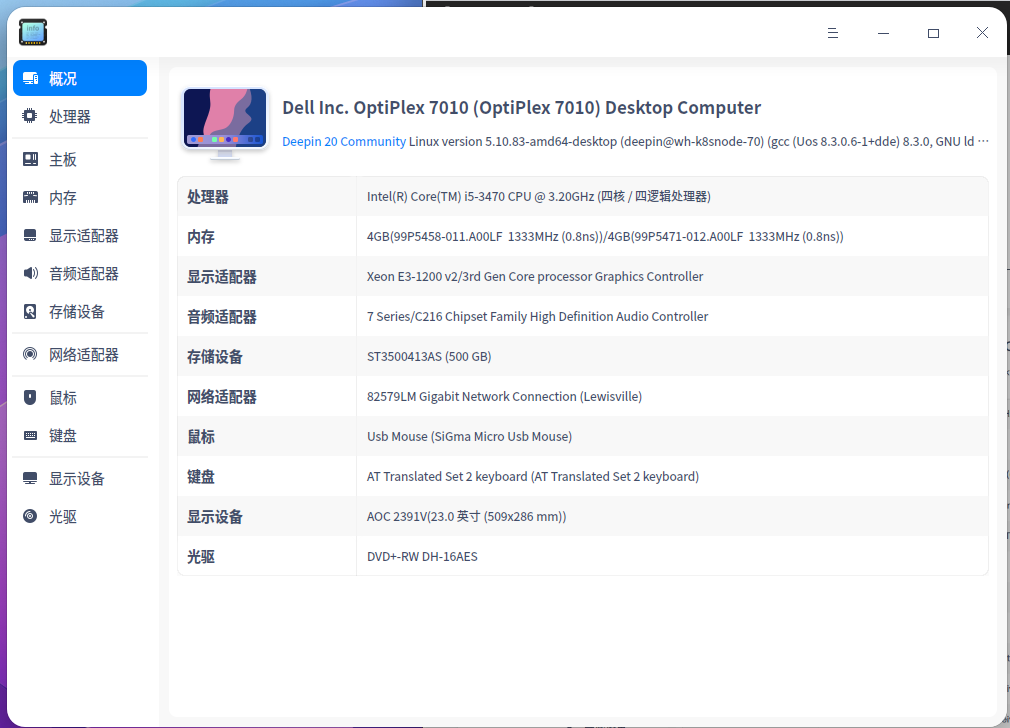
Task: Click the 光驱 row header in the table
Action: click(x=200, y=556)
